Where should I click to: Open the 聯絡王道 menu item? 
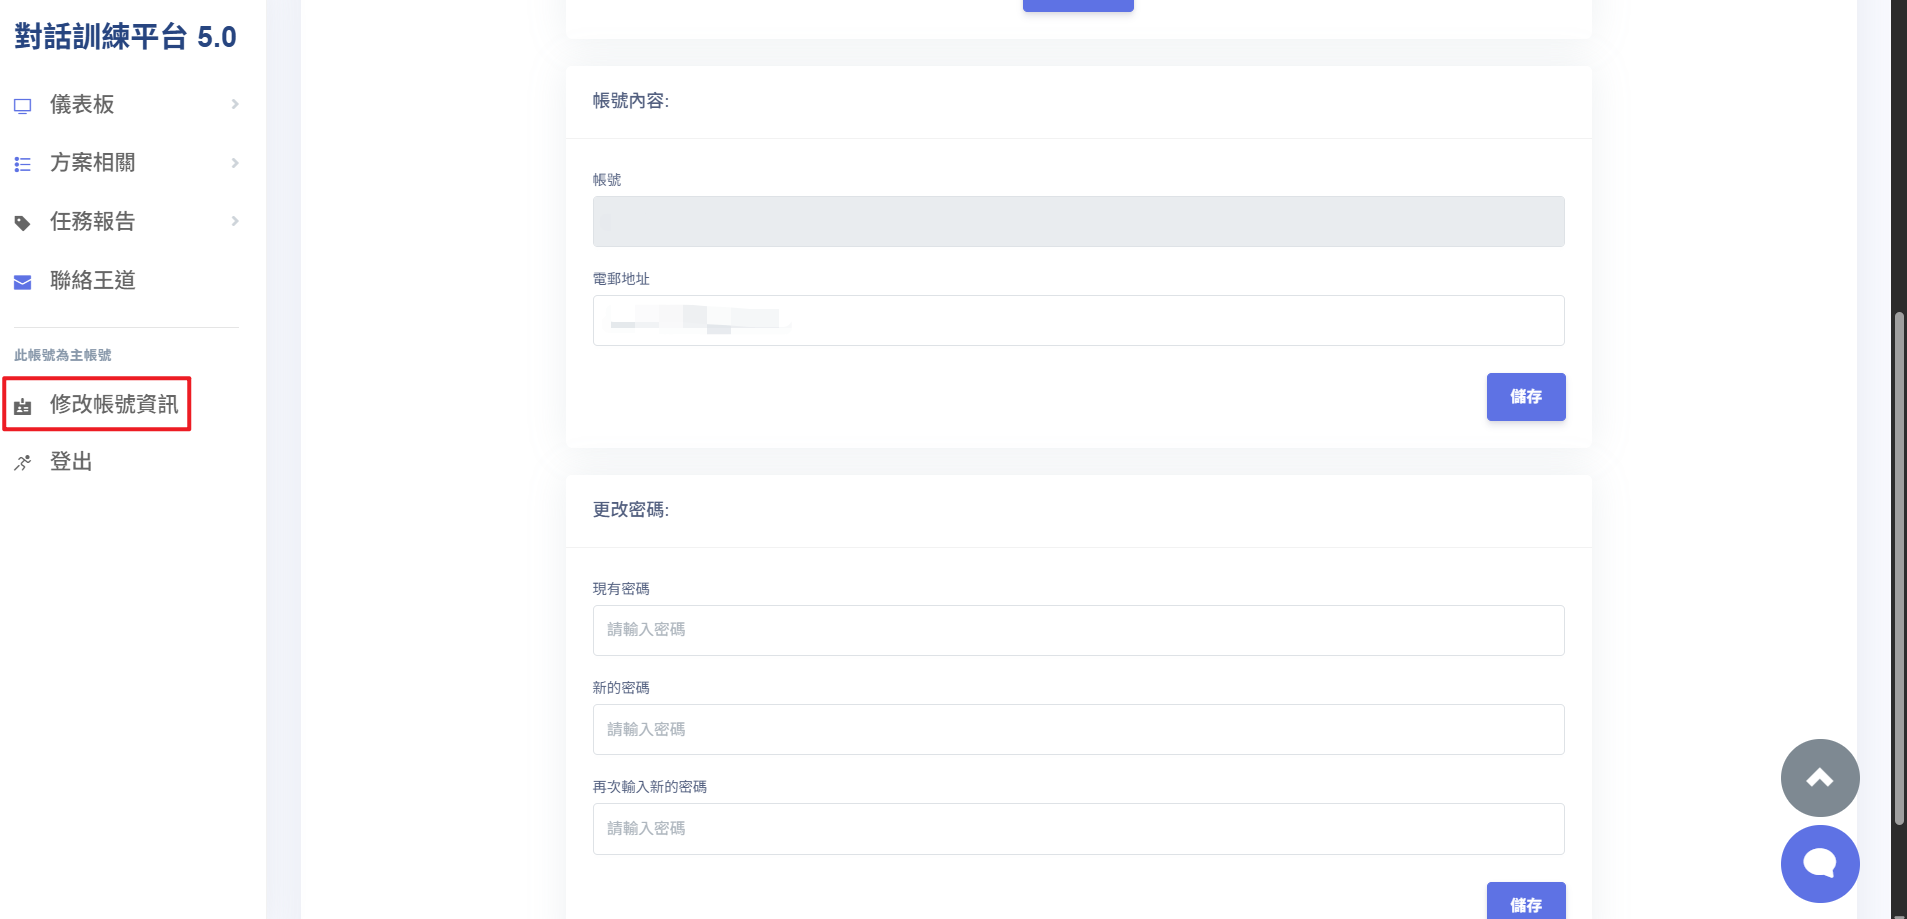pyautogui.click(x=93, y=281)
